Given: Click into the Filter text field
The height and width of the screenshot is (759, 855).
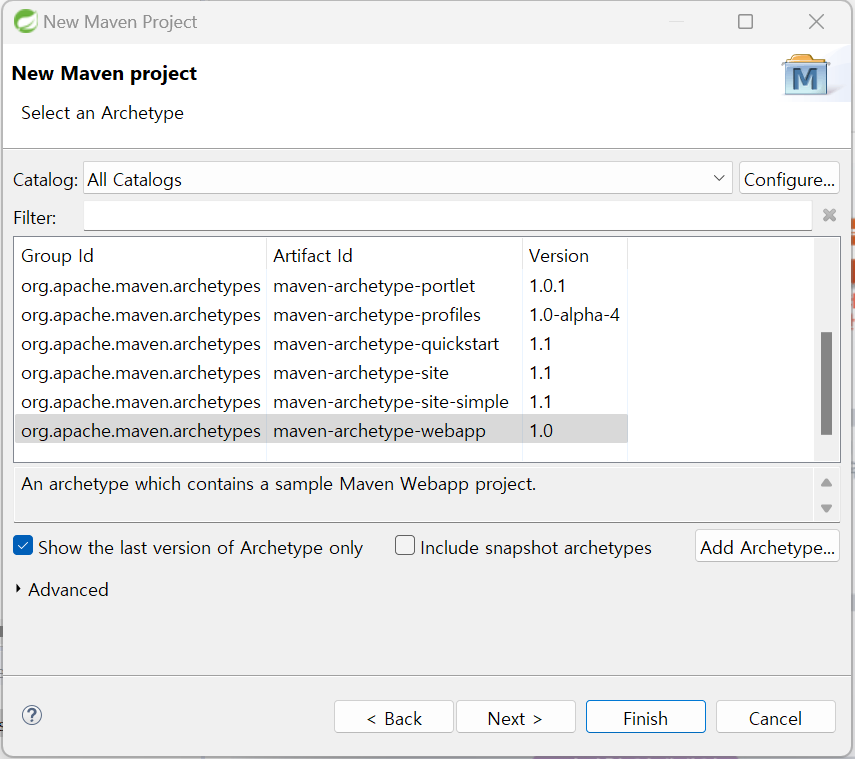Looking at the screenshot, I should [447, 216].
